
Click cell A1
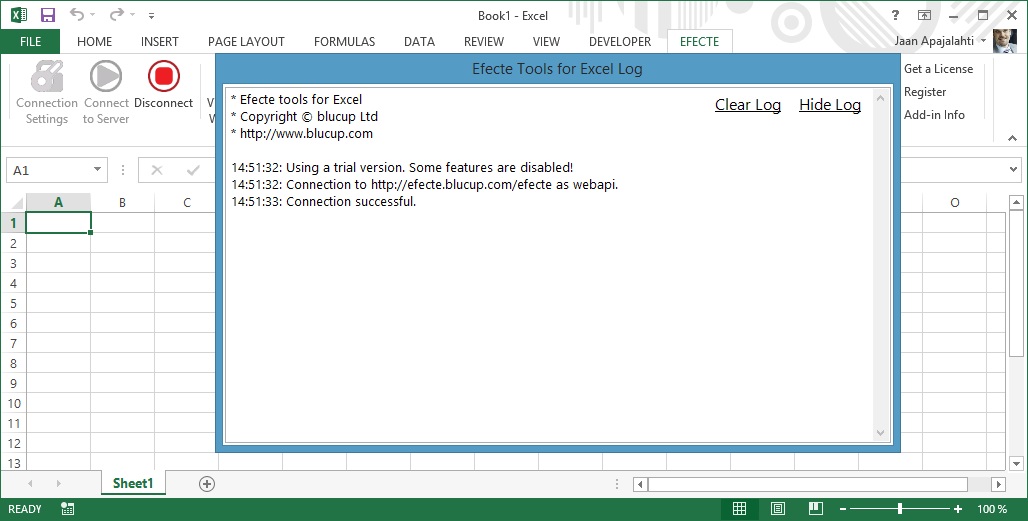coord(58,223)
